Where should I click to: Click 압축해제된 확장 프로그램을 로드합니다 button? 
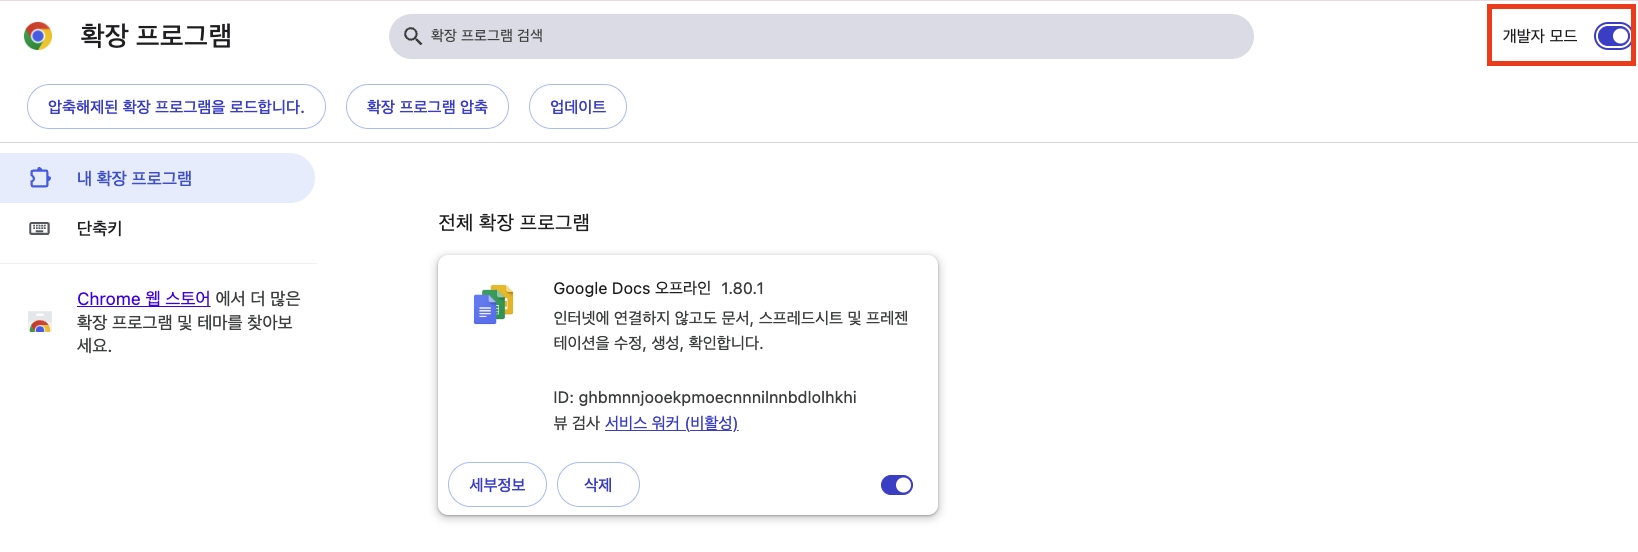coord(176,107)
